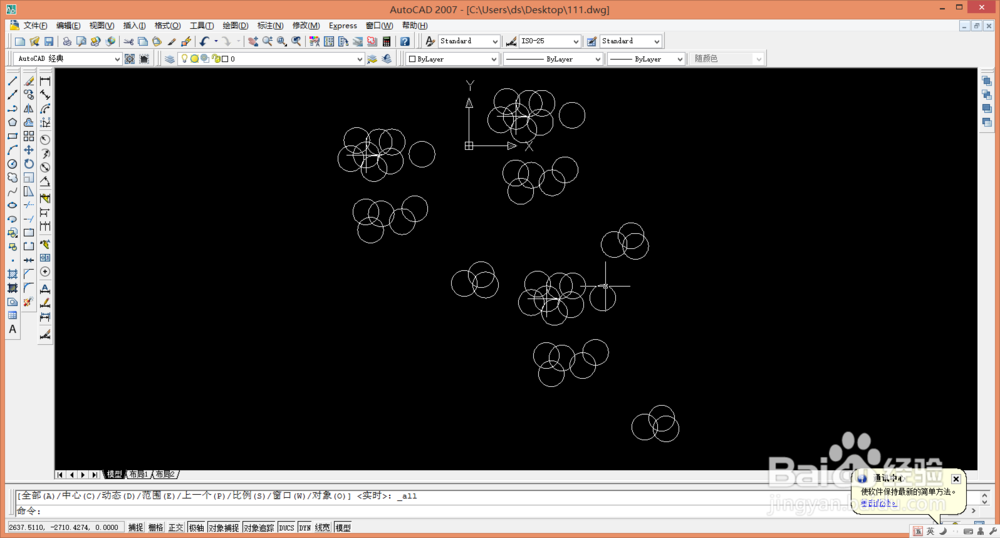Open the ByLayer lineweight dropdown

tap(646, 59)
